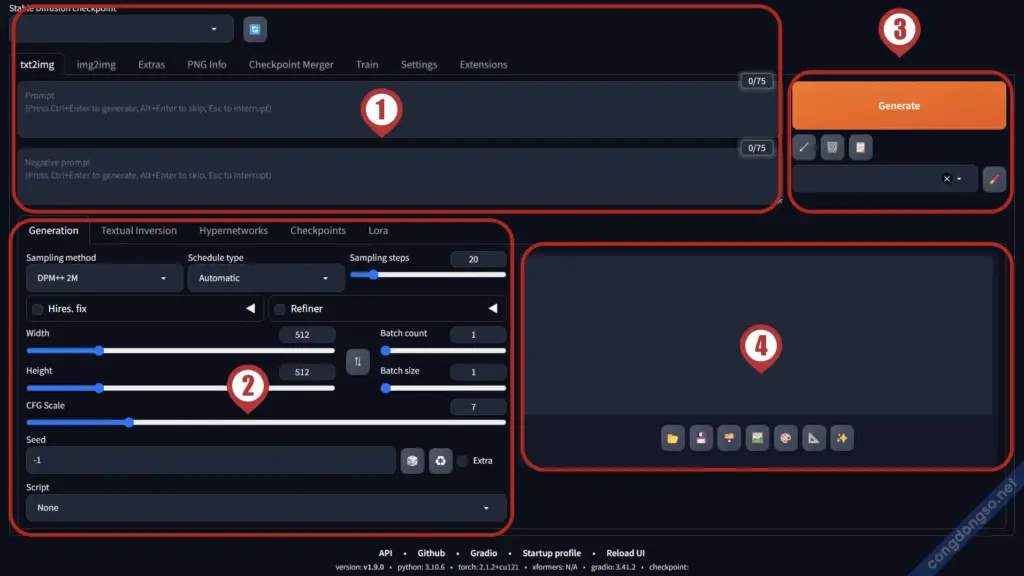Enable the Hires. fix checkbox
This screenshot has height=576, width=1024.
click(x=38, y=309)
